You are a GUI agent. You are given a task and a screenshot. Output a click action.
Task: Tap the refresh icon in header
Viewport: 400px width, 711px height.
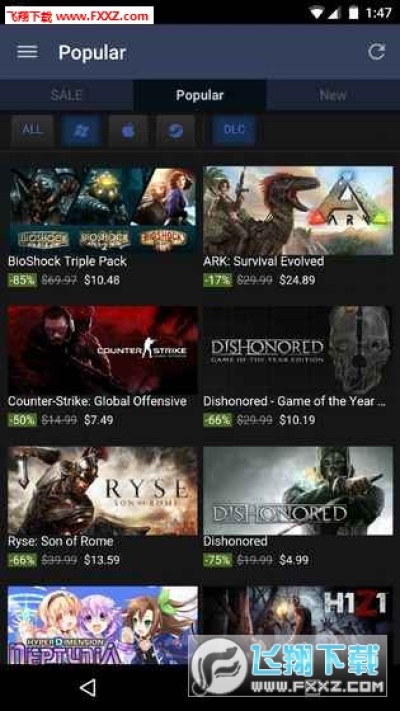[376, 52]
